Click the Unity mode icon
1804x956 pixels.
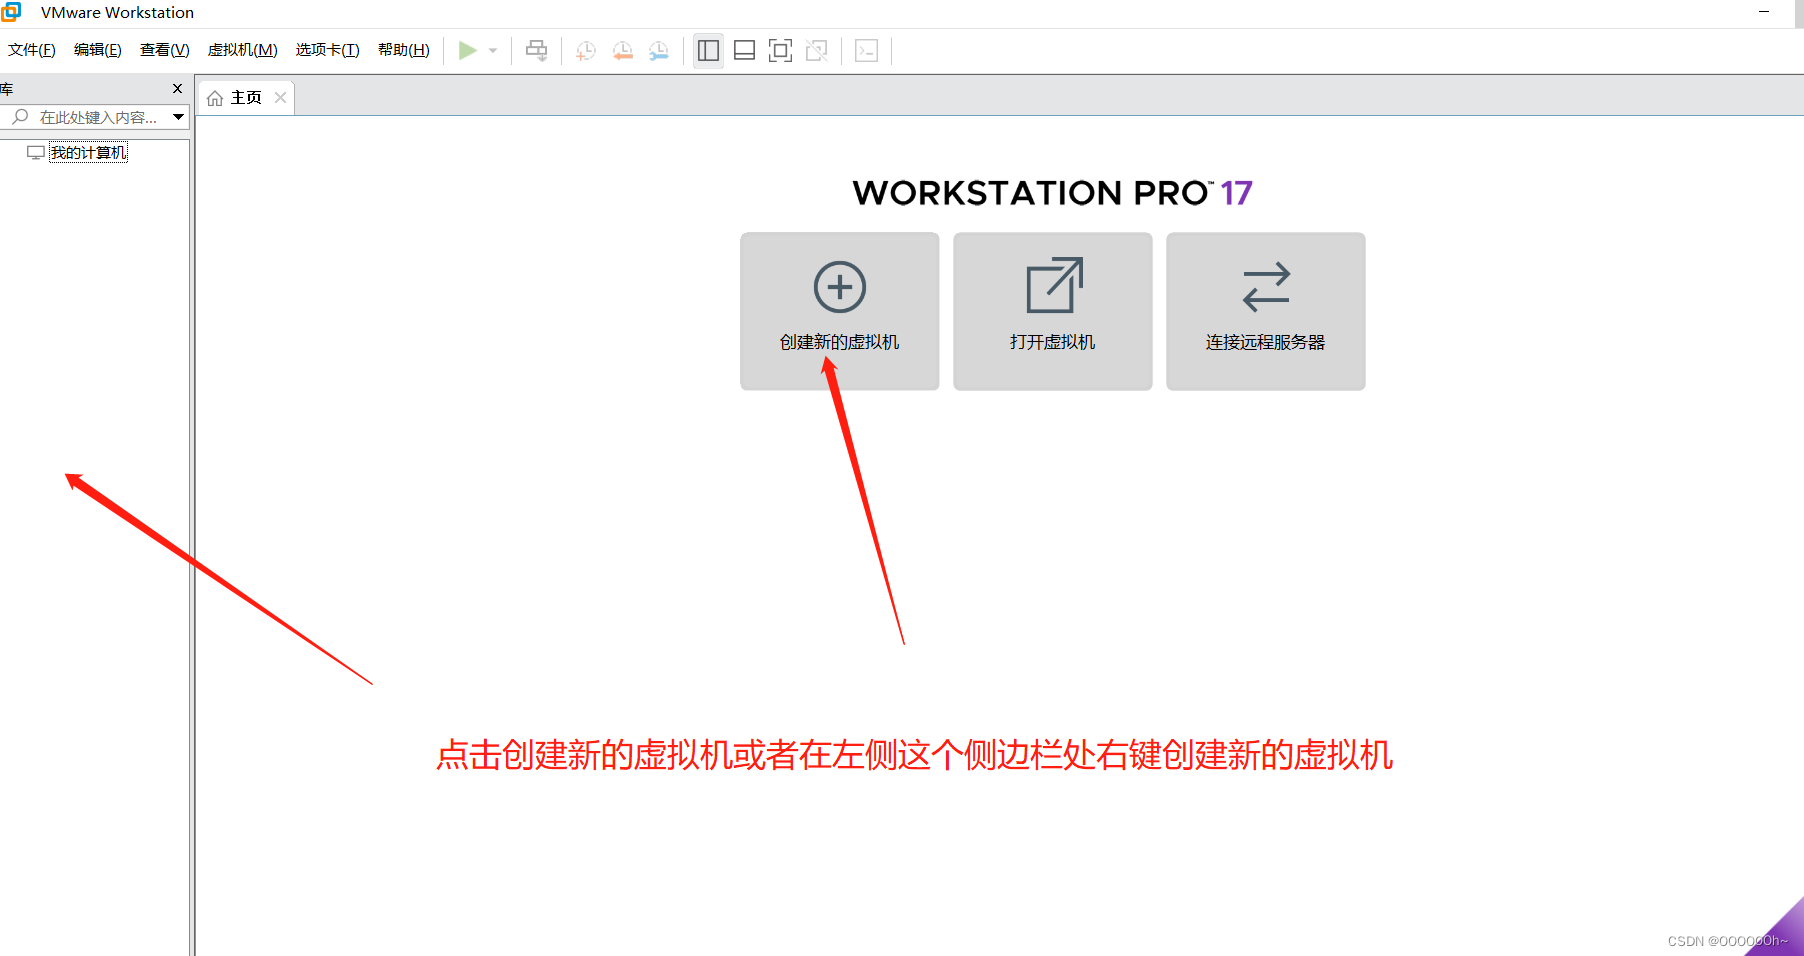(817, 50)
